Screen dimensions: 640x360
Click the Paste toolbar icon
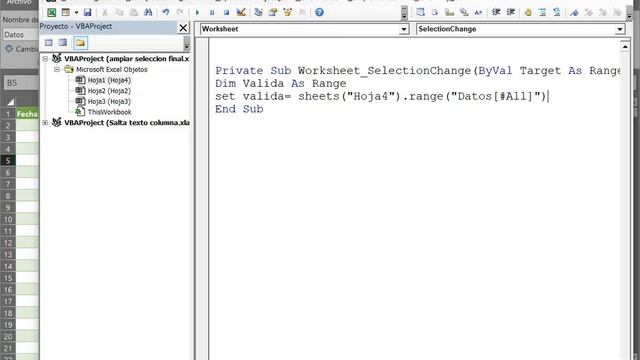click(133, 12)
